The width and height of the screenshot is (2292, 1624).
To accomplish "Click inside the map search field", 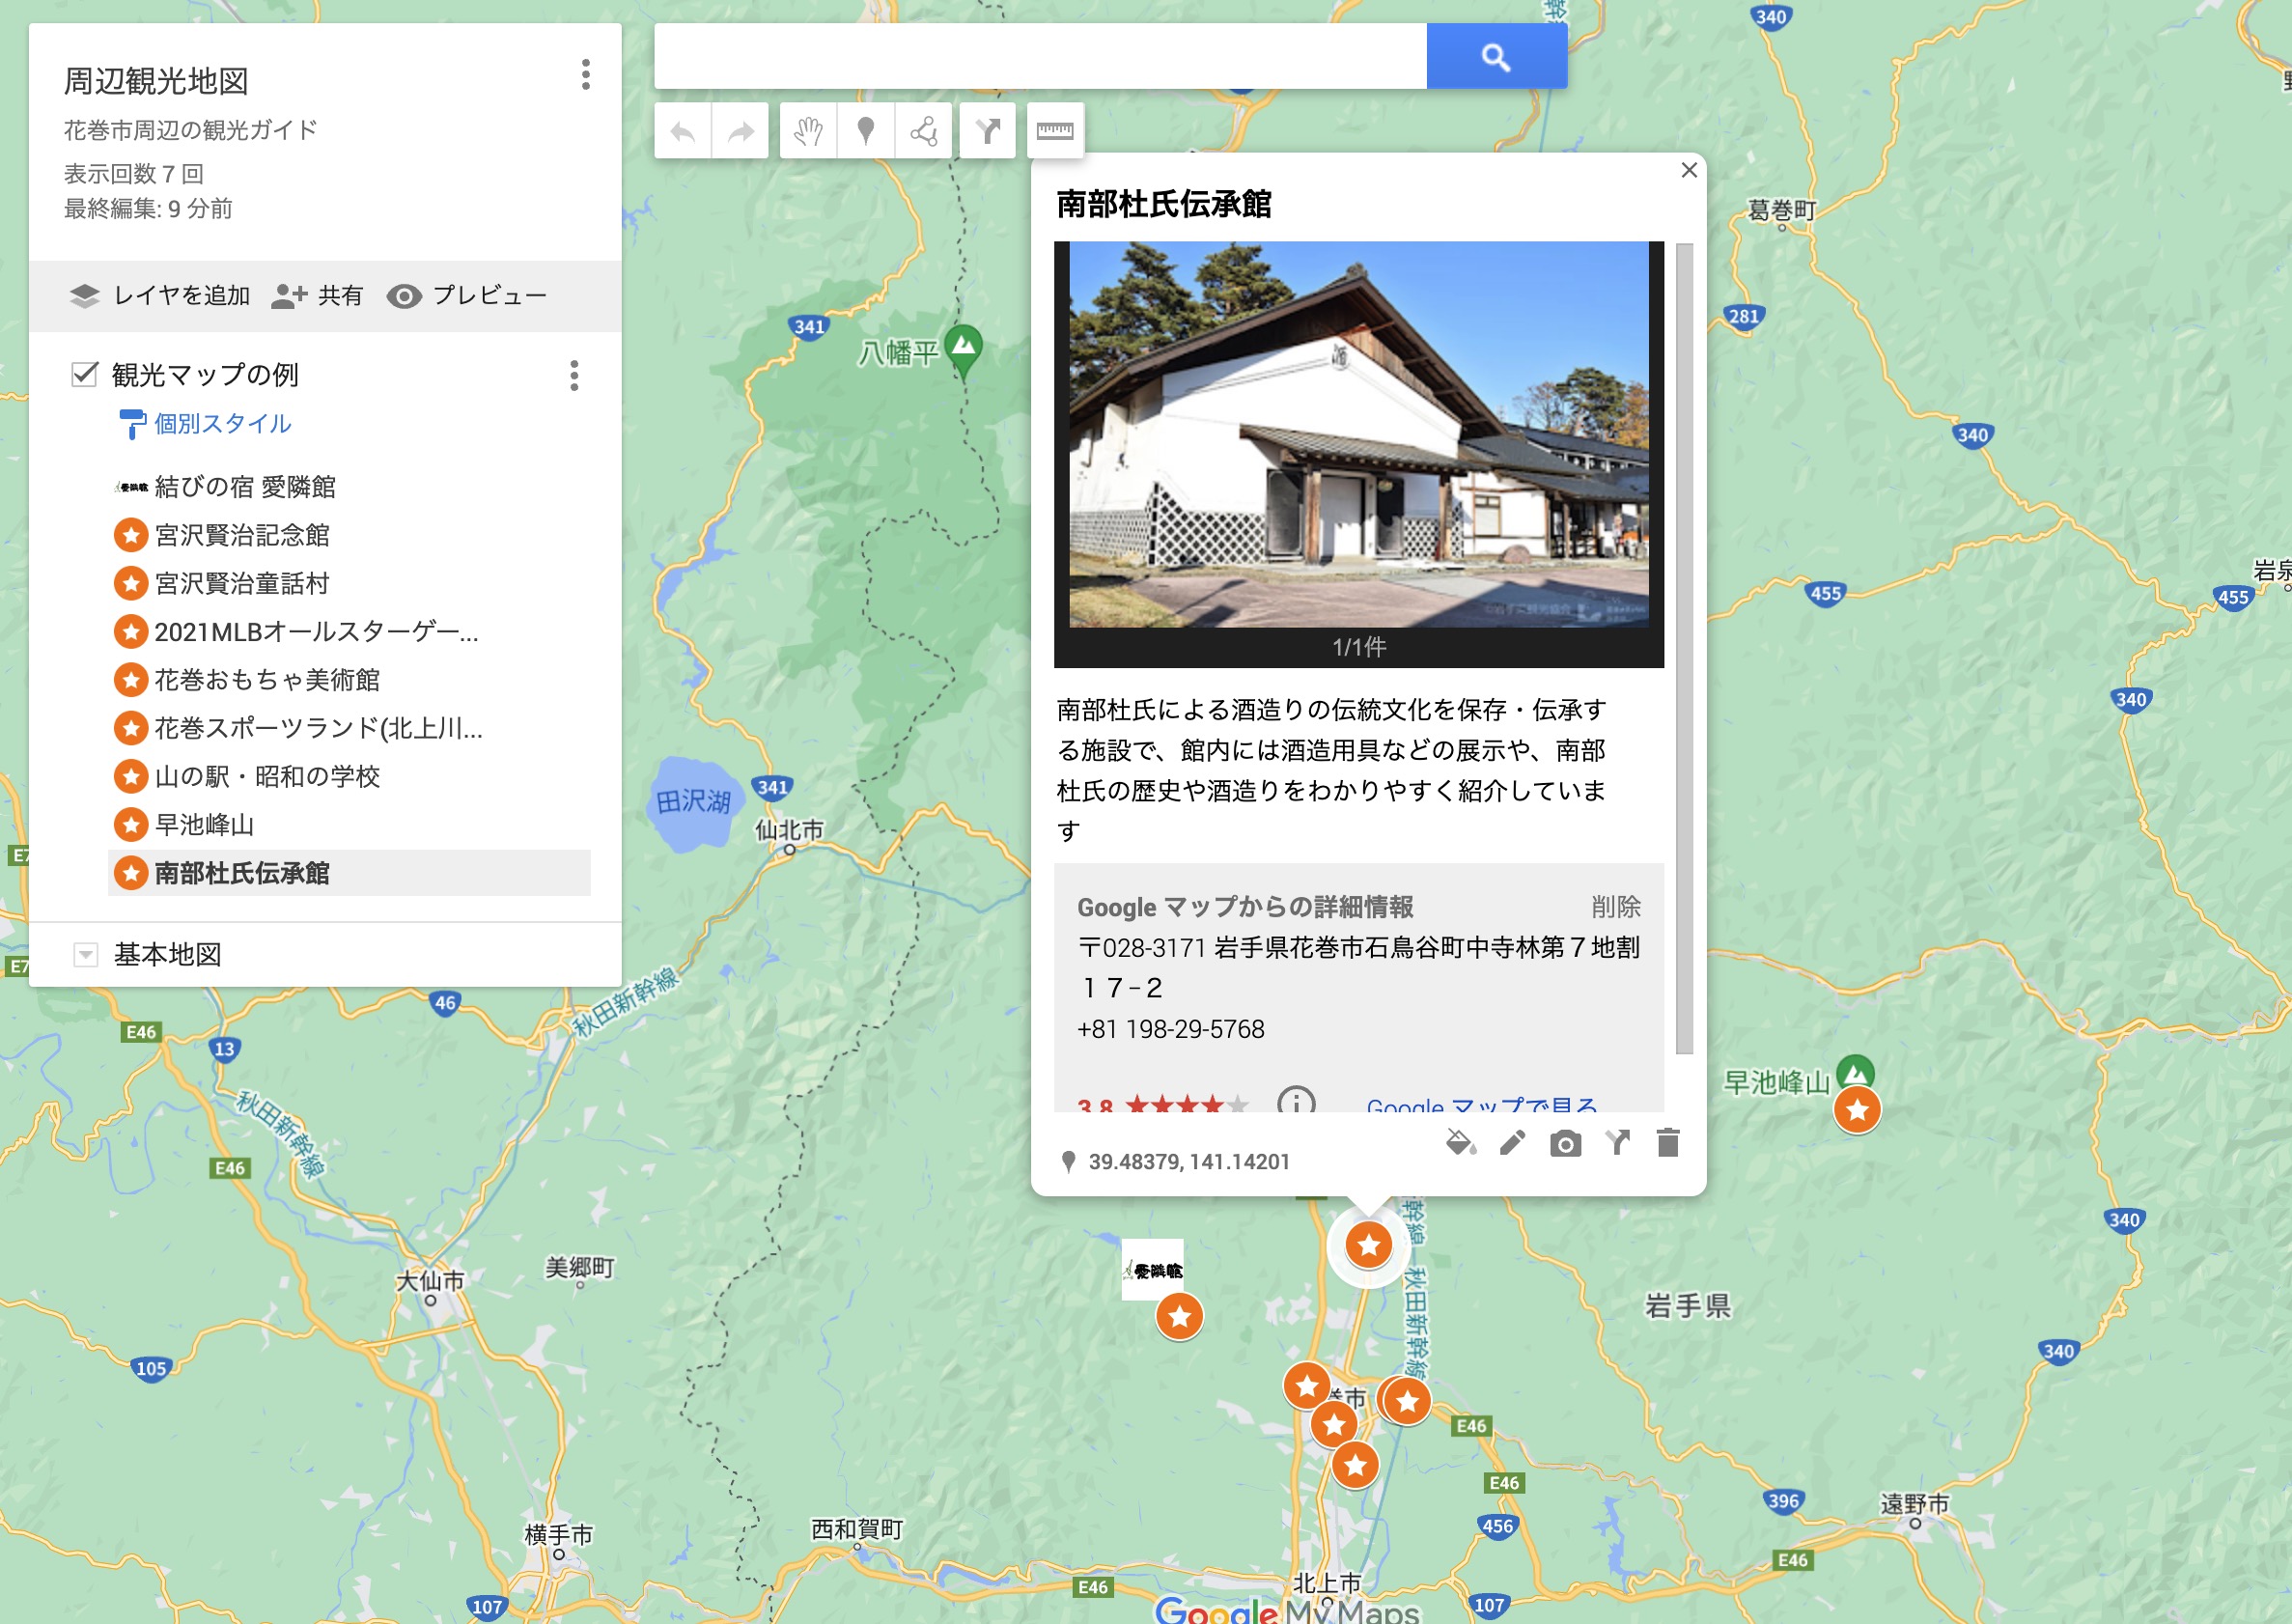I will [1040, 56].
